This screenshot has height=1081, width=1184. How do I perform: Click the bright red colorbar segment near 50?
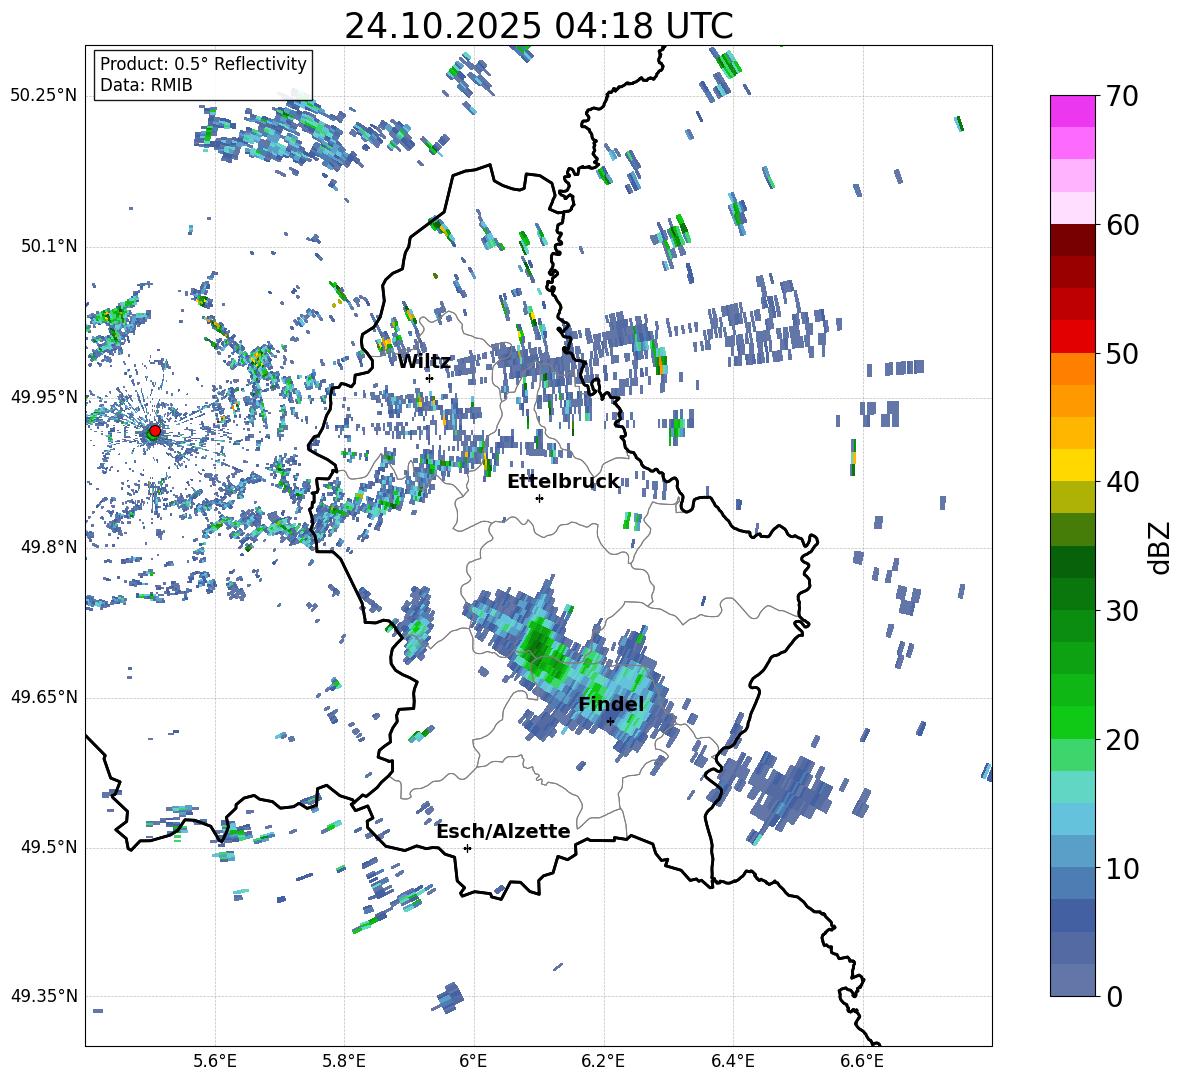[1072, 337]
